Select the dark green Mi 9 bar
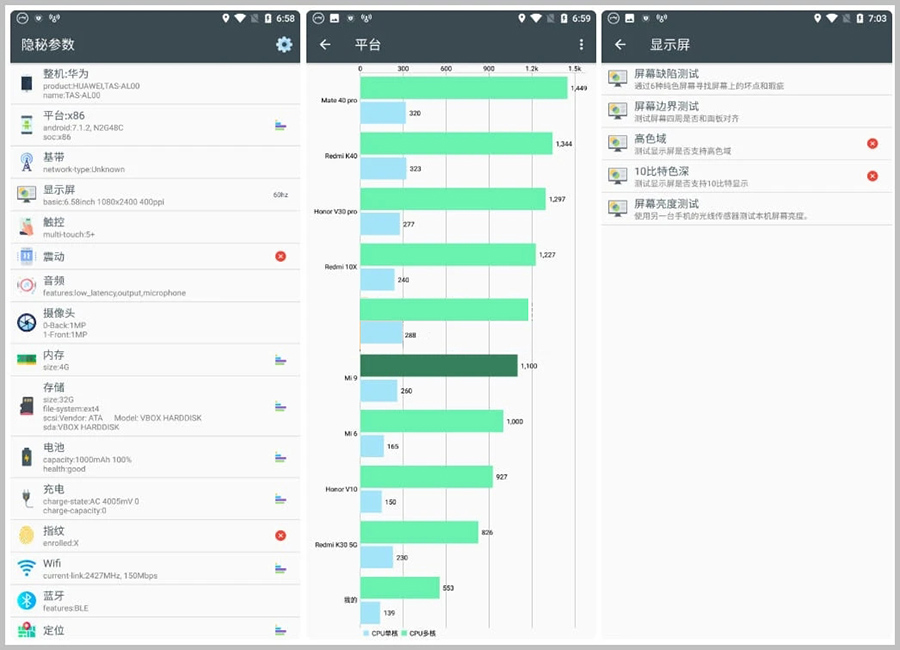The height and width of the screenshot is (650, 900). pyautogui.click(x=438, y=366)
